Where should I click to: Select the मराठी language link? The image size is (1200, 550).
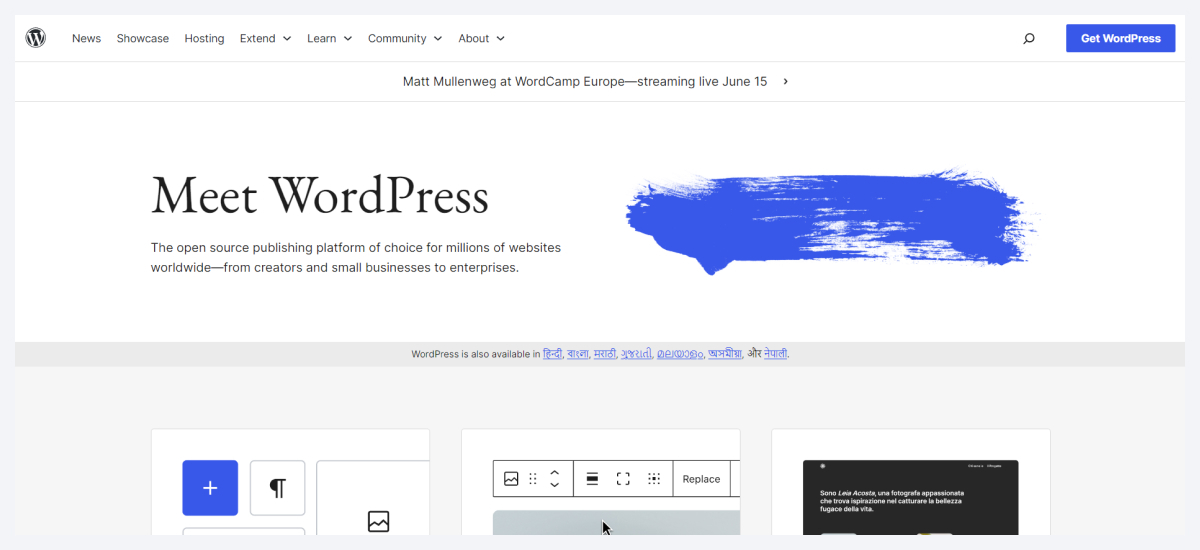pos(604,354)
